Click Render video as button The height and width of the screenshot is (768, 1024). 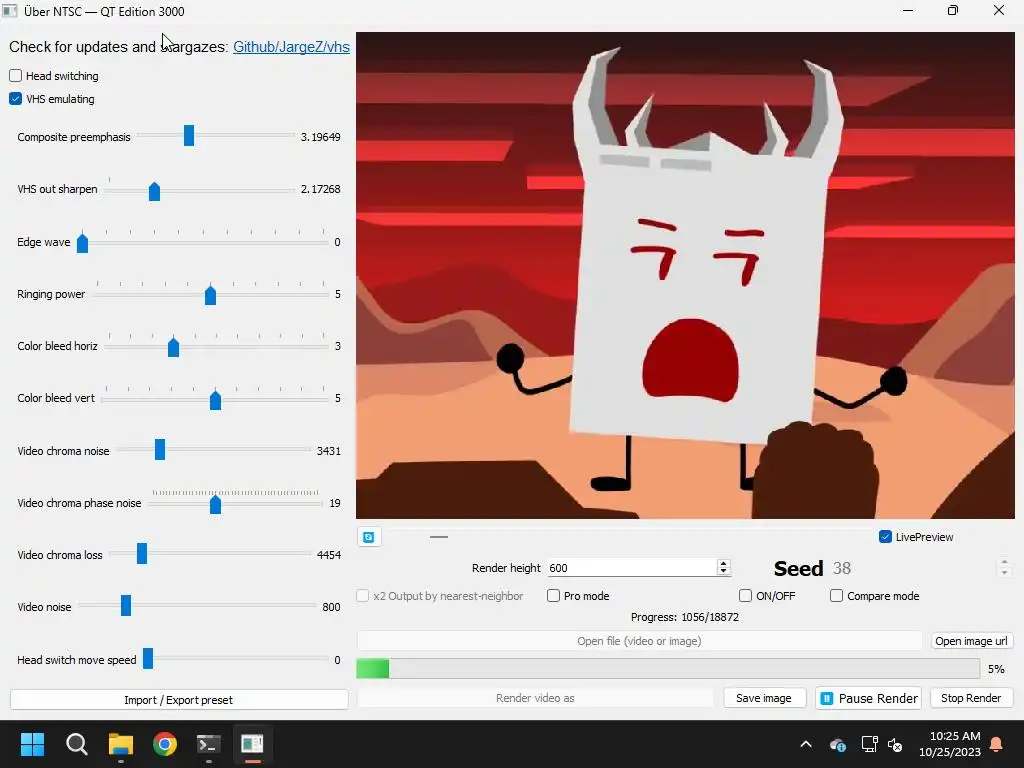[535, 698]
